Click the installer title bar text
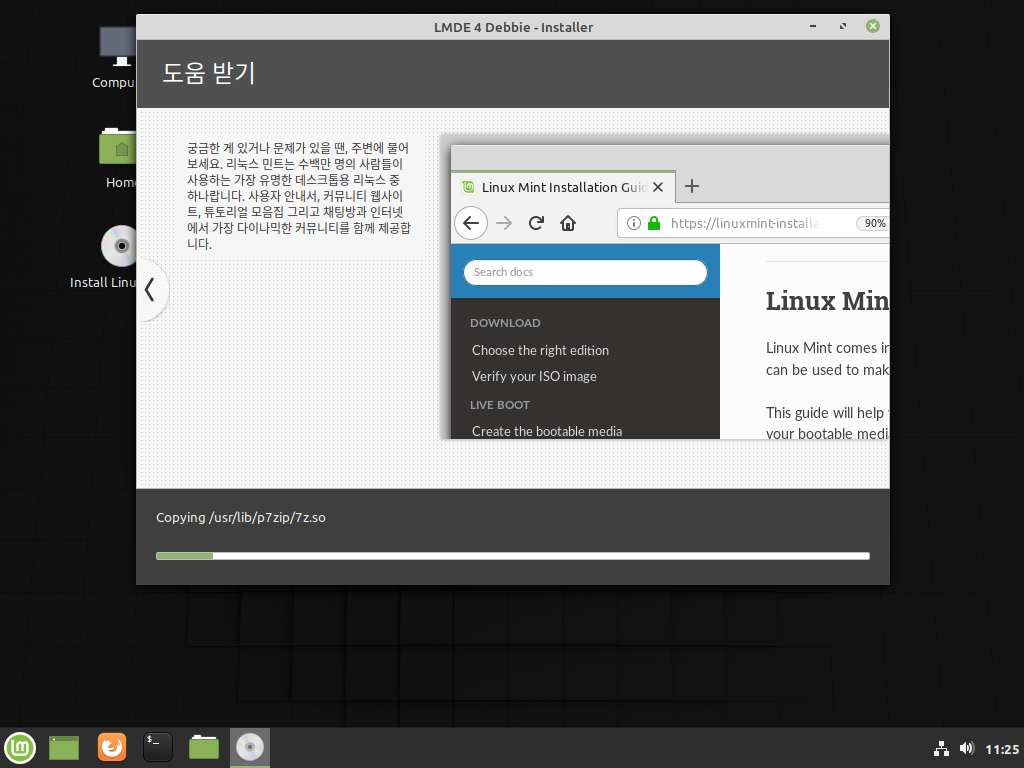The height and width of the screenshot is (768, 1024). (x=513, y=27)
